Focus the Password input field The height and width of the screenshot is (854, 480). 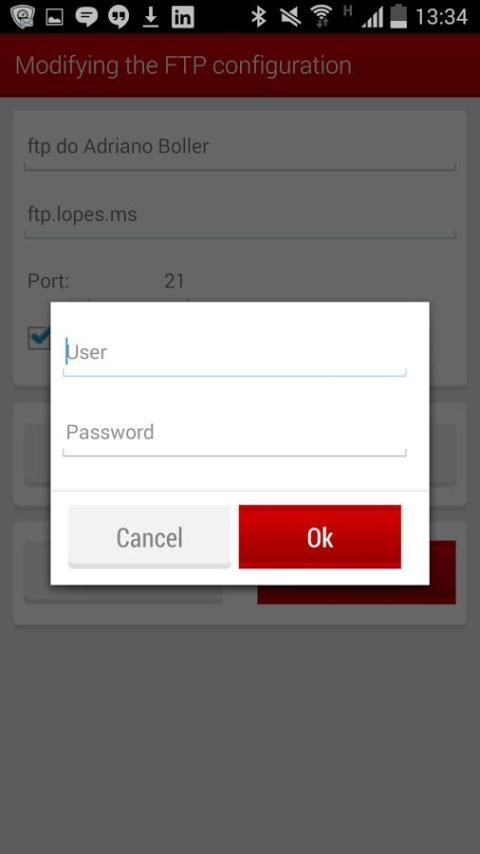[234, 433]
